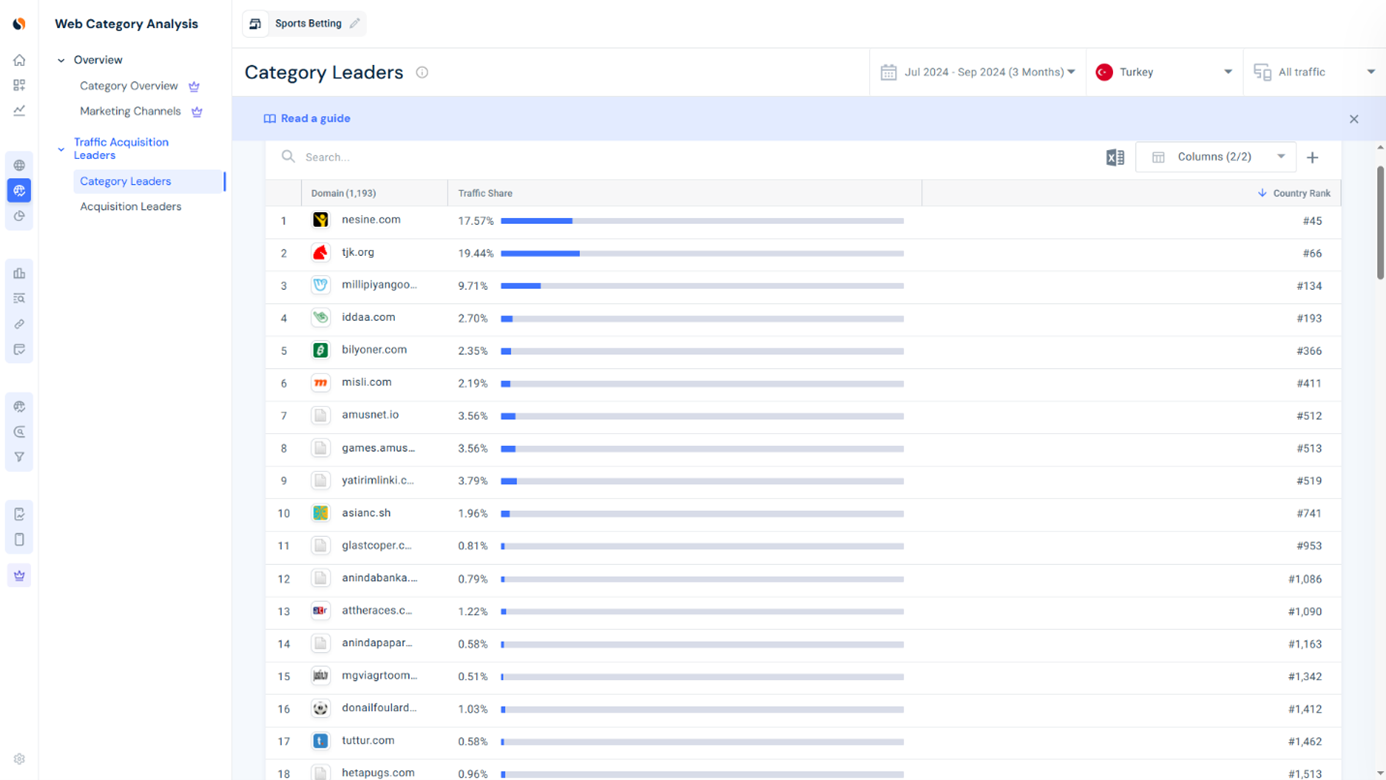Viewport: 1386px width, 780px height.
Task: Click the report checklist sidebar icon
Action: coord(19,514)
